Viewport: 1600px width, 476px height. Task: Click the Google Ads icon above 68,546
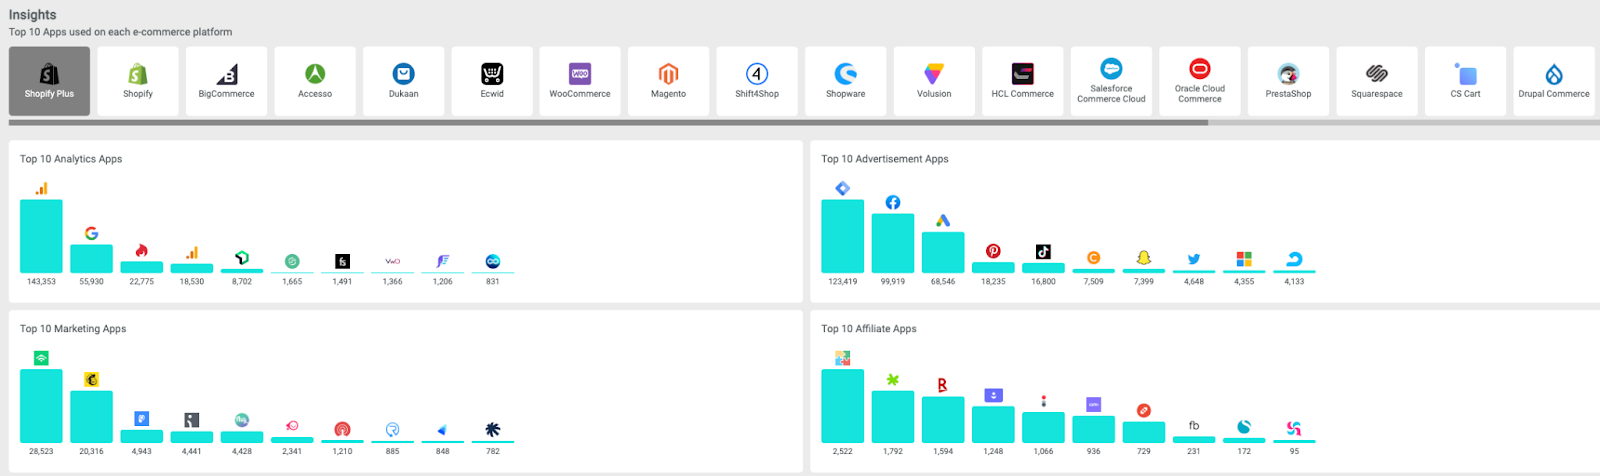tap(942, 221)
